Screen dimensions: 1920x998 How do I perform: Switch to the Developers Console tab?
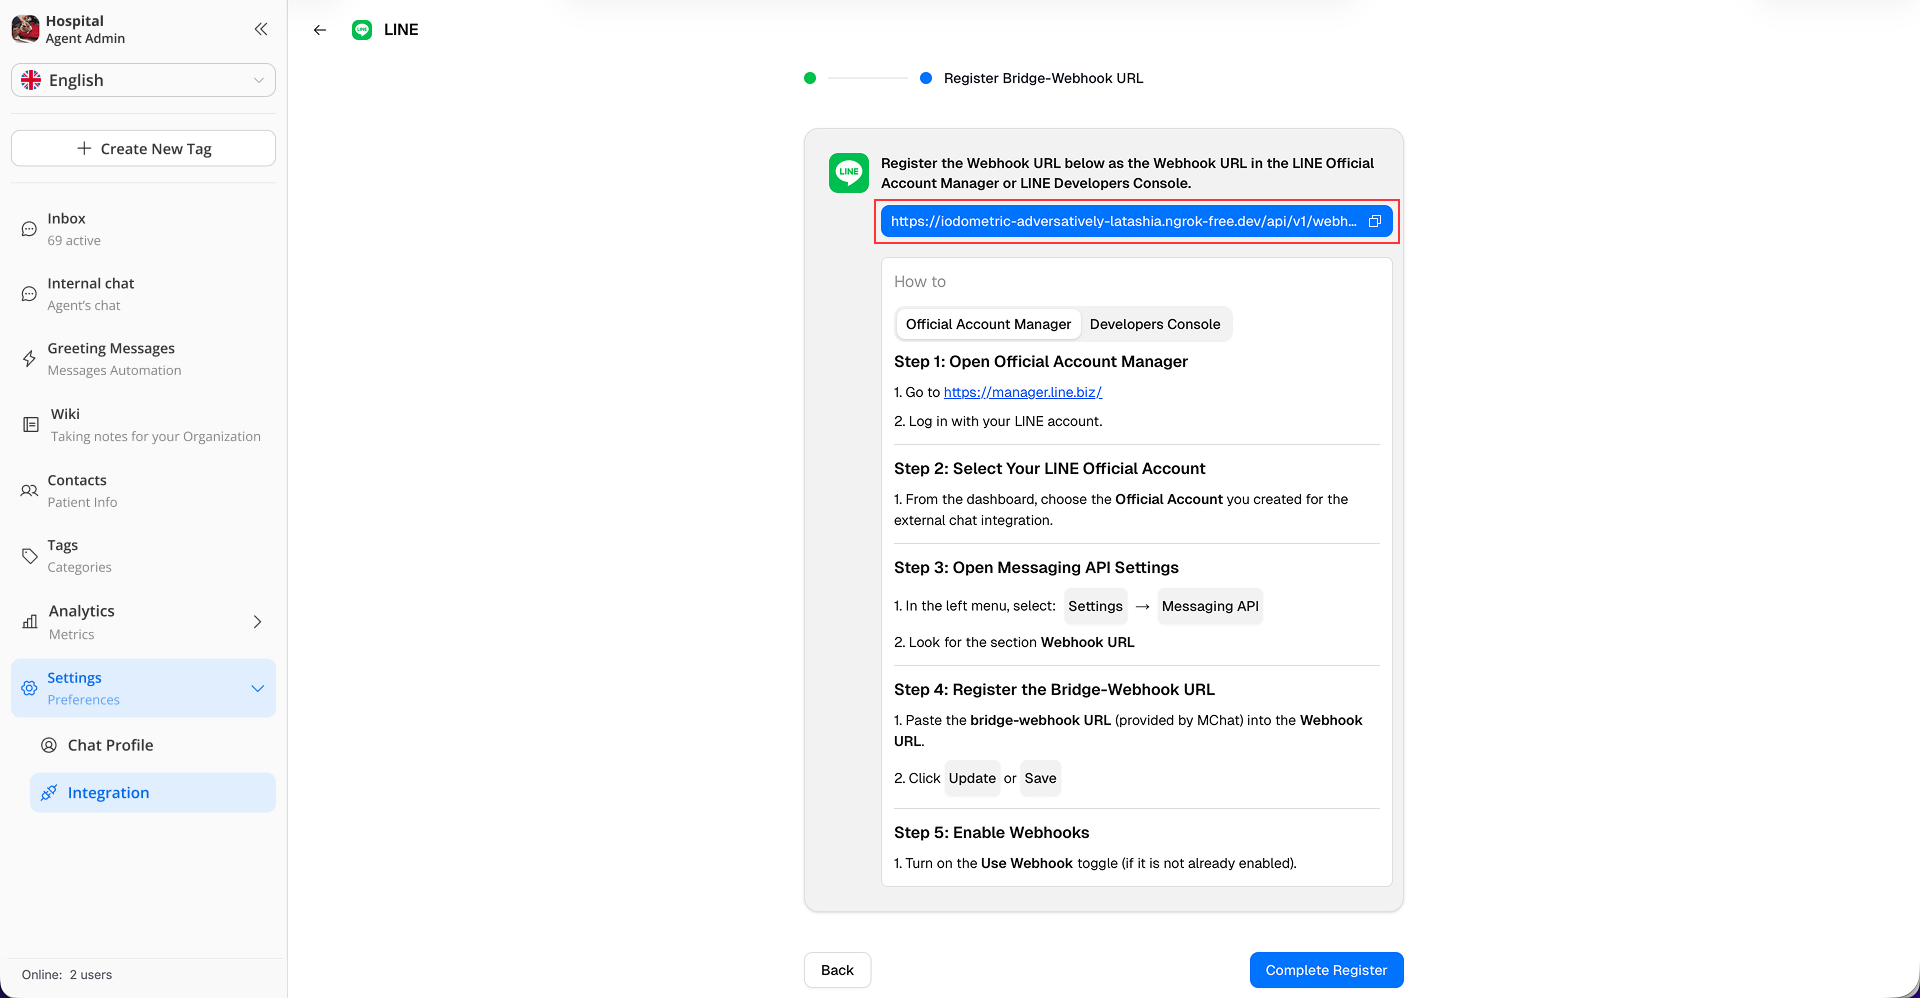1155,324
